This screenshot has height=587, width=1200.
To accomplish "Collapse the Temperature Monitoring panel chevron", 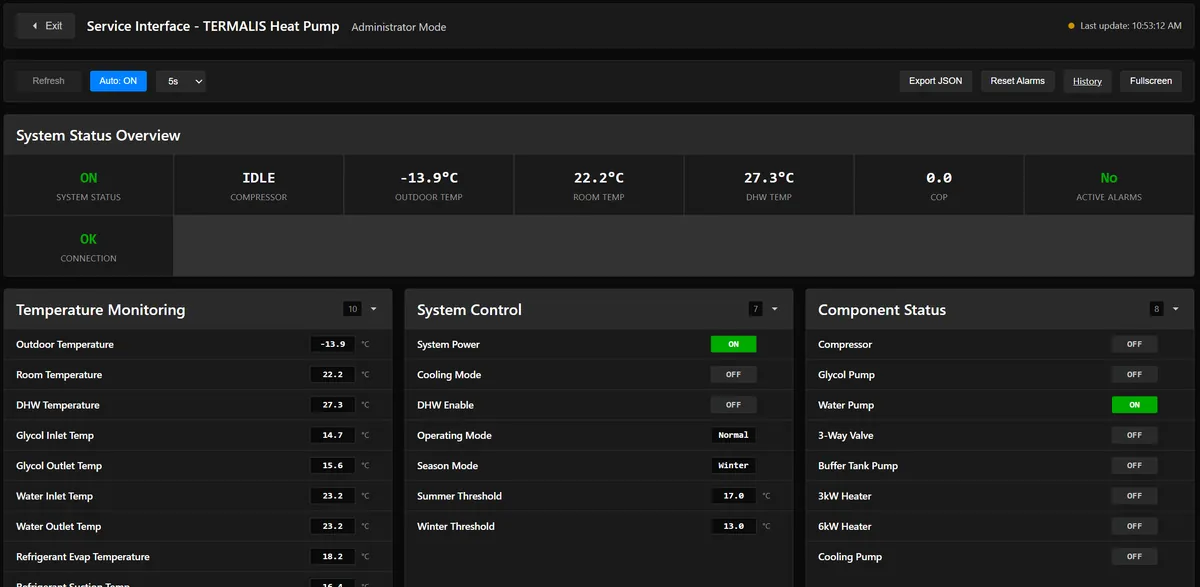I will click(x=373, y=309).
